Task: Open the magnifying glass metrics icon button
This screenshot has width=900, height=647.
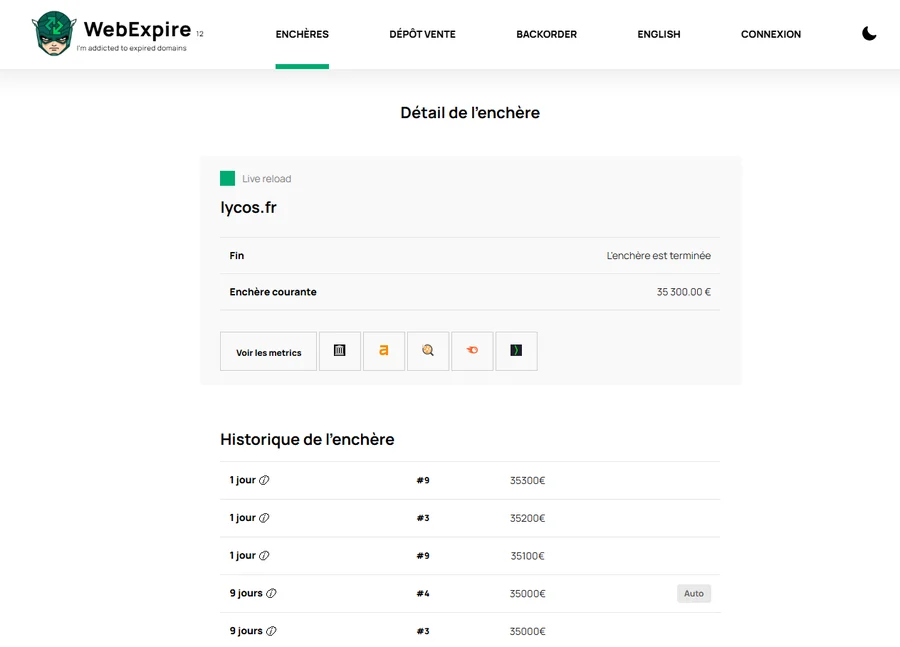Action: pos(428,351)
